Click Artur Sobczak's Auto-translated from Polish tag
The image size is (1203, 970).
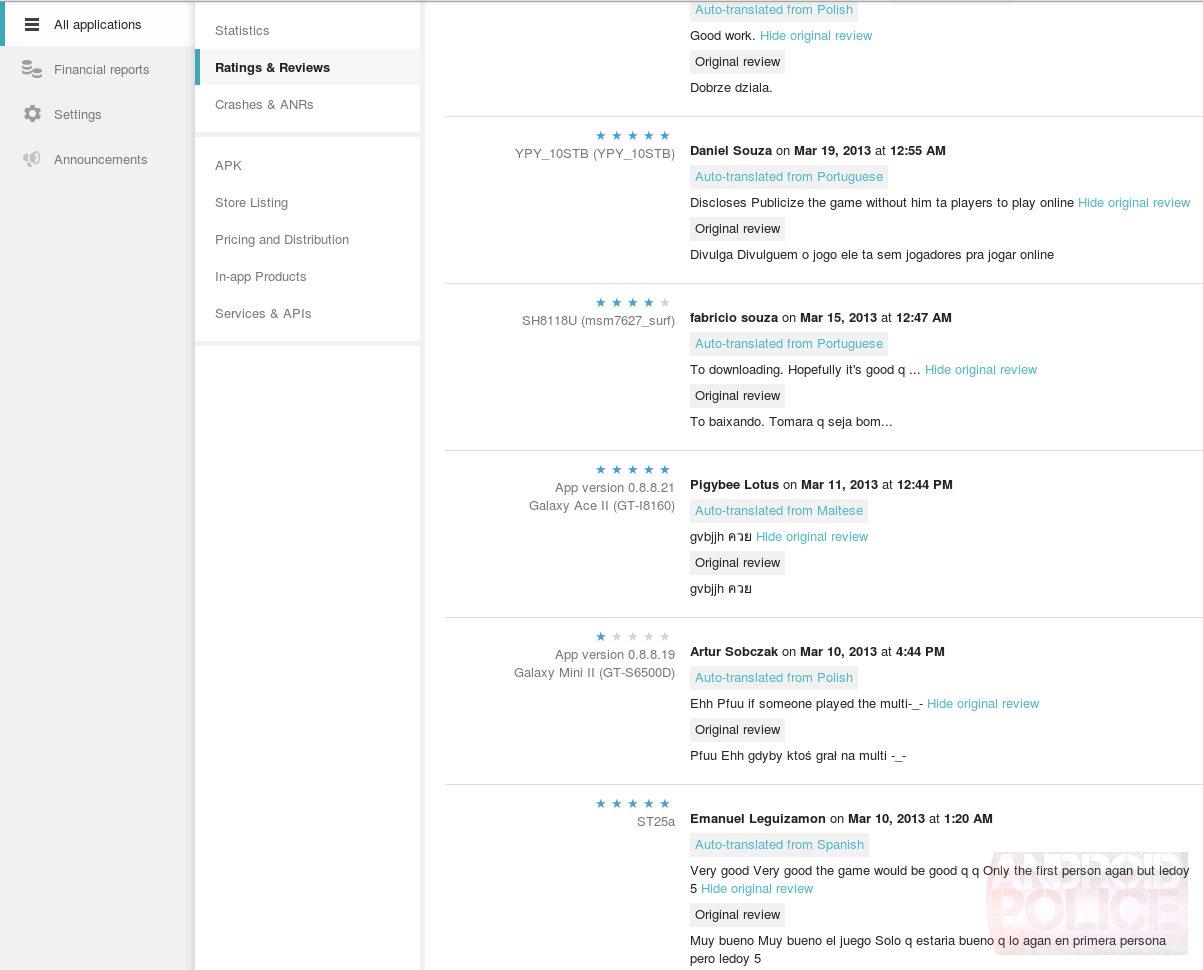(774, 678)
